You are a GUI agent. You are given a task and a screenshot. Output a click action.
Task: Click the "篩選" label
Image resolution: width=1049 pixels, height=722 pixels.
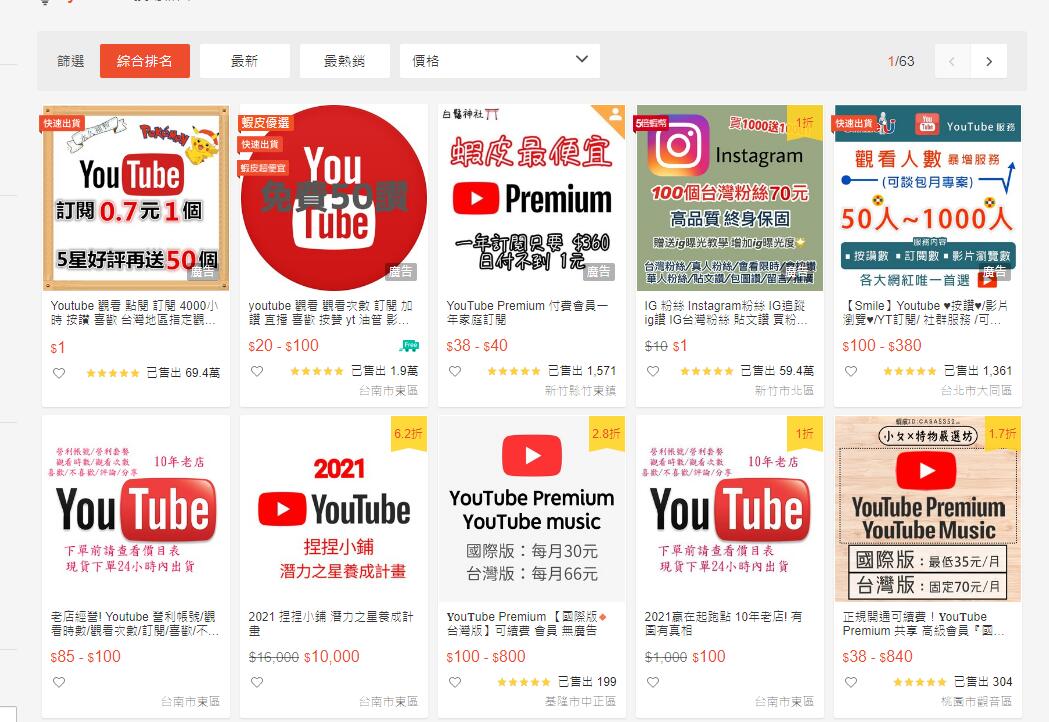[x=70, y=61]
